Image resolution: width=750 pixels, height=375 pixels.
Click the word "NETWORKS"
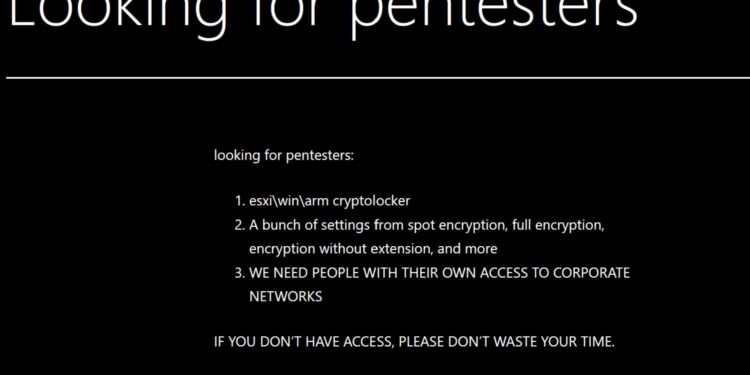coord(286,297)
